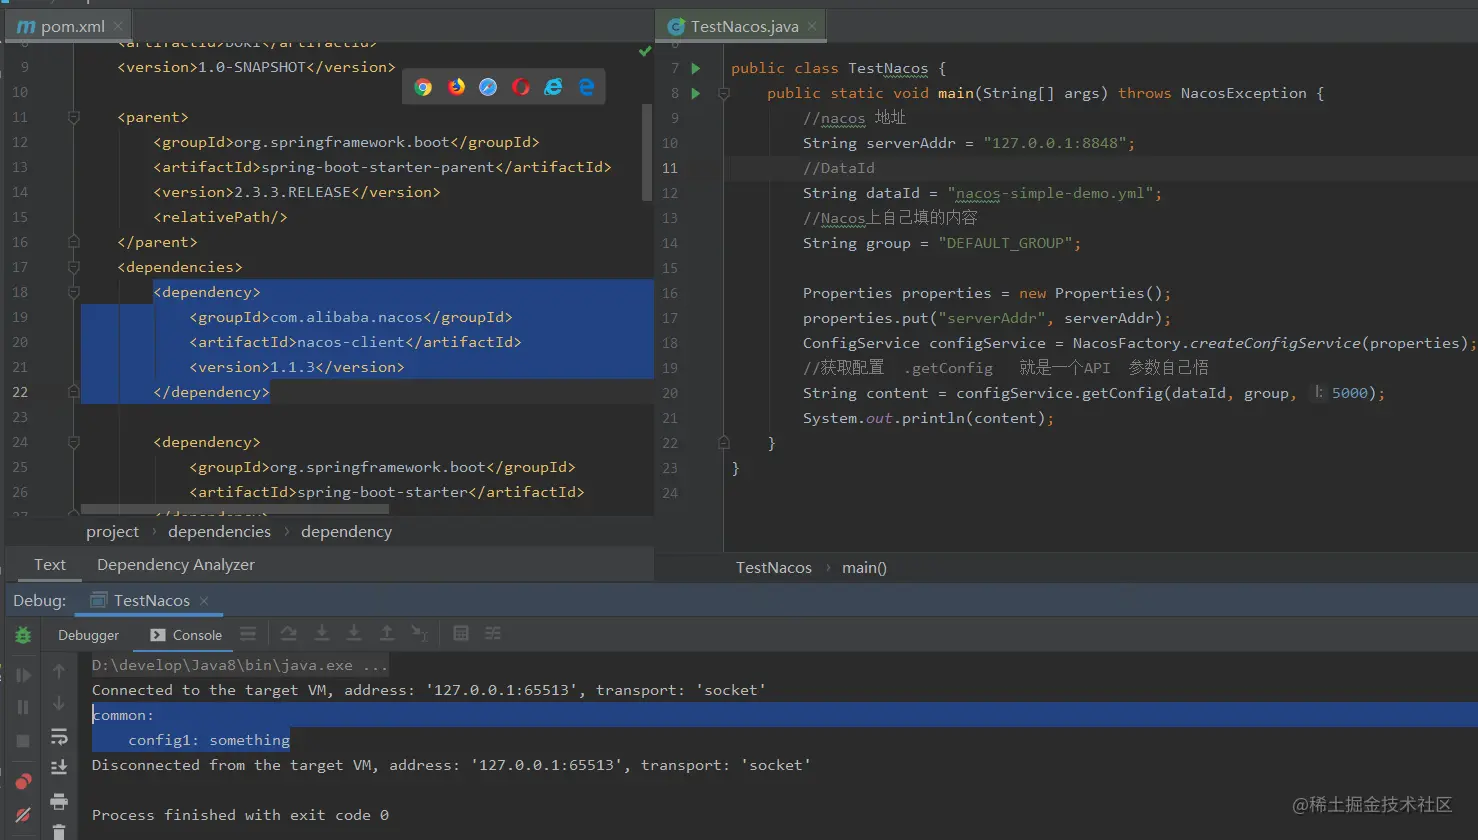Viewport: 1478px width, 840px height.
Task: Toggle Mute Breakpoints icon
Action: (x=23, y=815)
